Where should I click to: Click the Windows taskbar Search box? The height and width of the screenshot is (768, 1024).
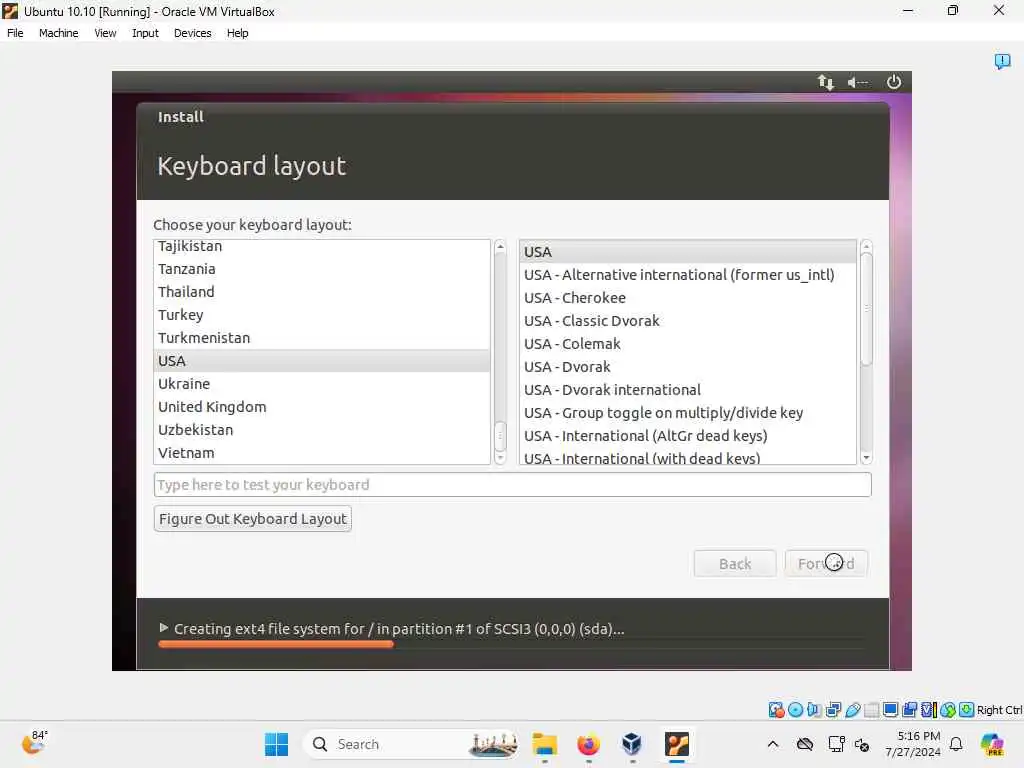[x=411, y=744]
